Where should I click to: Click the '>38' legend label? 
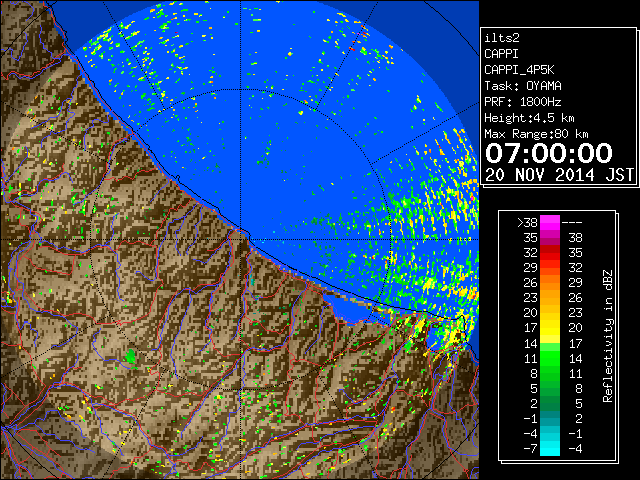527,223
